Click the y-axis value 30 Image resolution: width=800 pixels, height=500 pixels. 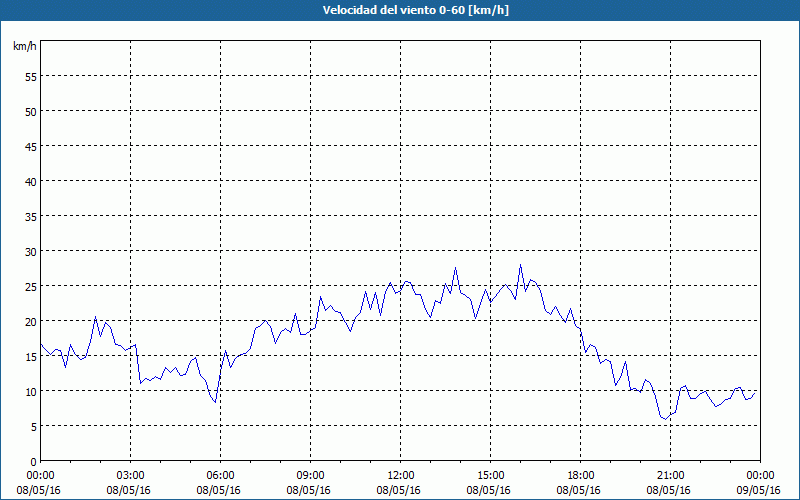31,252
